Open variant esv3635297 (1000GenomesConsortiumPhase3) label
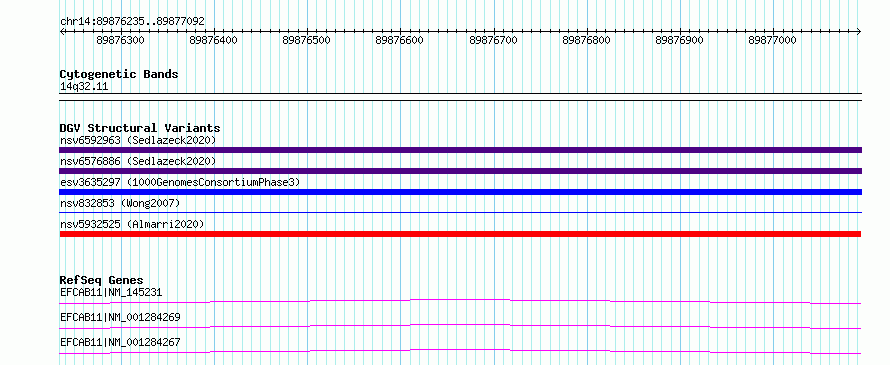Viewport: 890px width, 365px height. click(180, 182)
